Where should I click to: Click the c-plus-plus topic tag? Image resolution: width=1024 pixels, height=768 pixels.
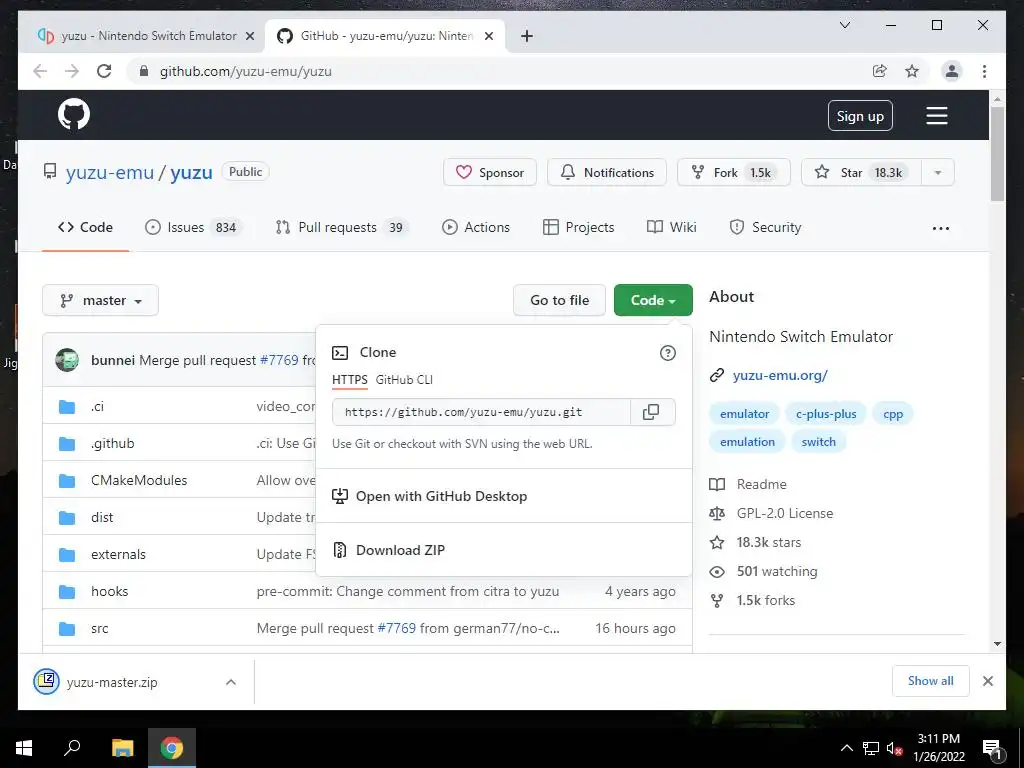[x=825, y=414]
